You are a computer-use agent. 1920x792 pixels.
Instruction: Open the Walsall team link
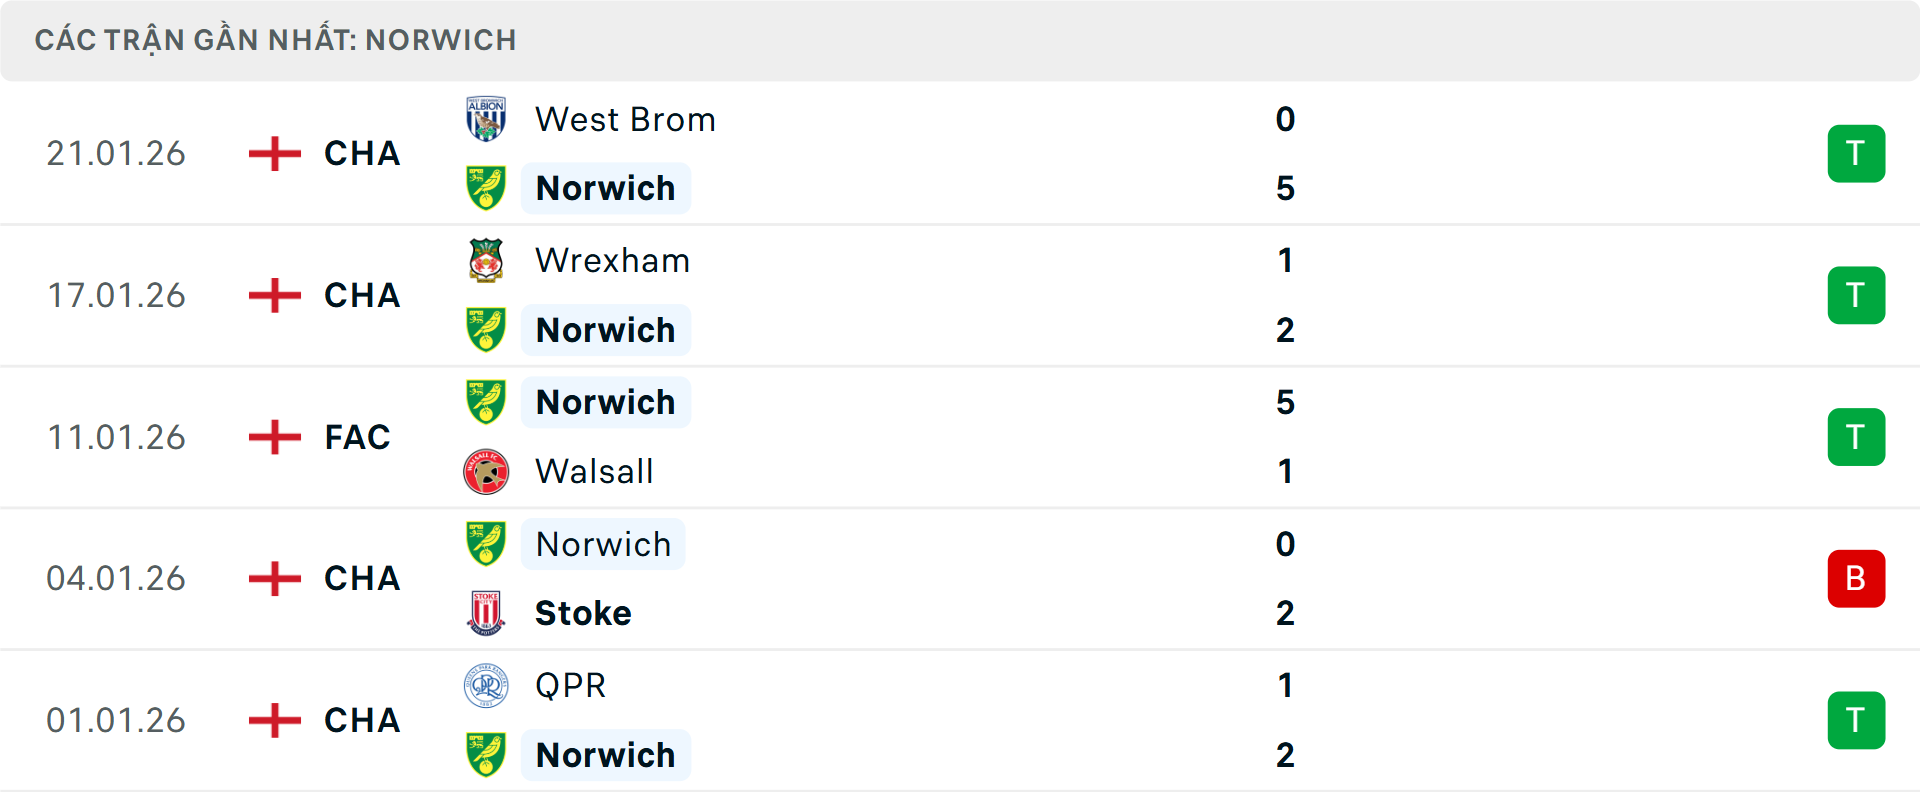click(x=594, y=472)
